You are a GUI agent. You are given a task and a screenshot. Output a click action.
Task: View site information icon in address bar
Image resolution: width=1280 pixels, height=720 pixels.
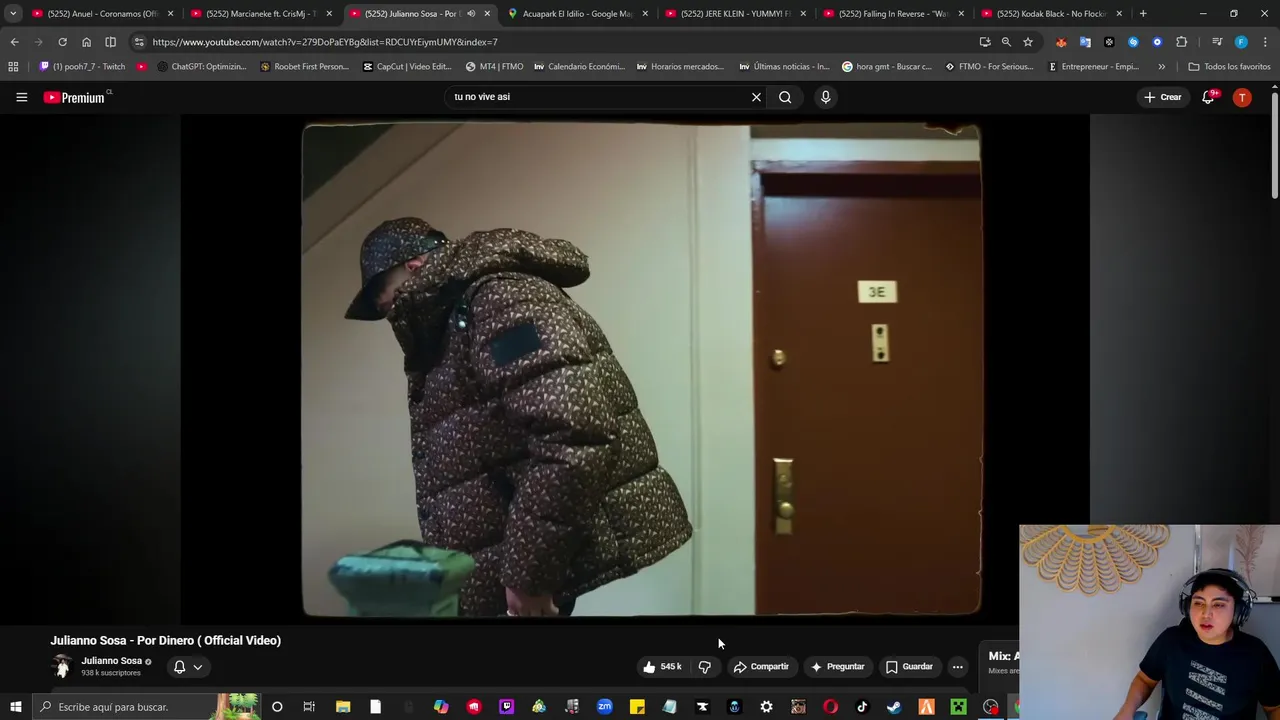tap(139, 42)
